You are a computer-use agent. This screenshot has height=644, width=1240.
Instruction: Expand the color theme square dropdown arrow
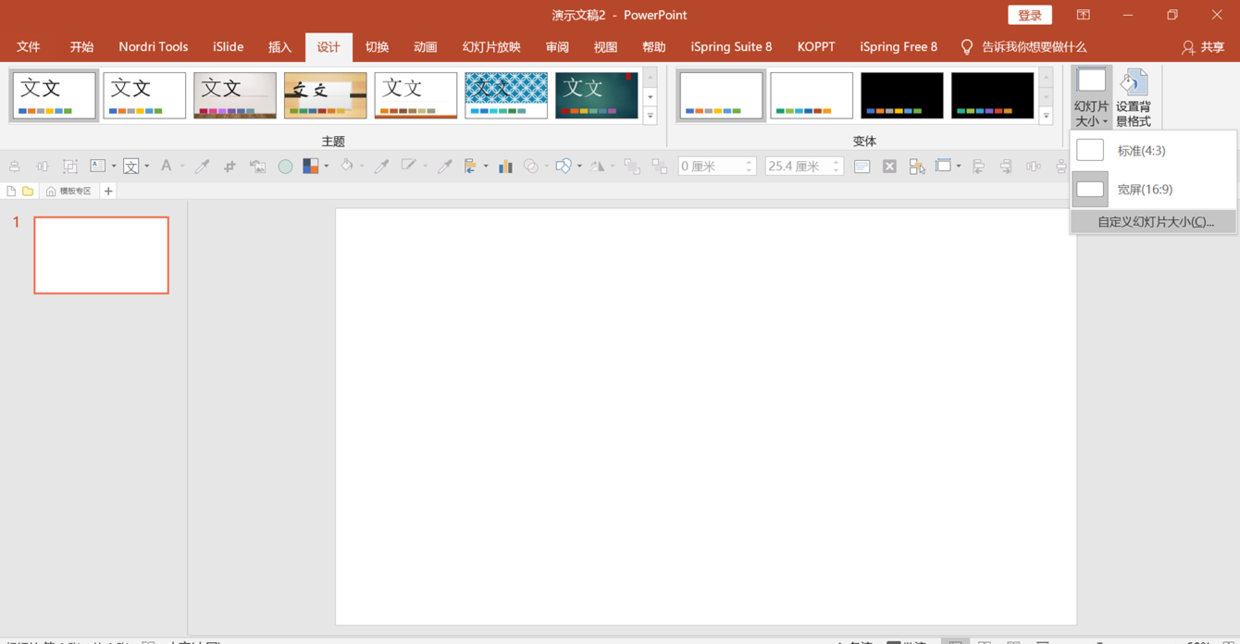(x=326, y=166)
